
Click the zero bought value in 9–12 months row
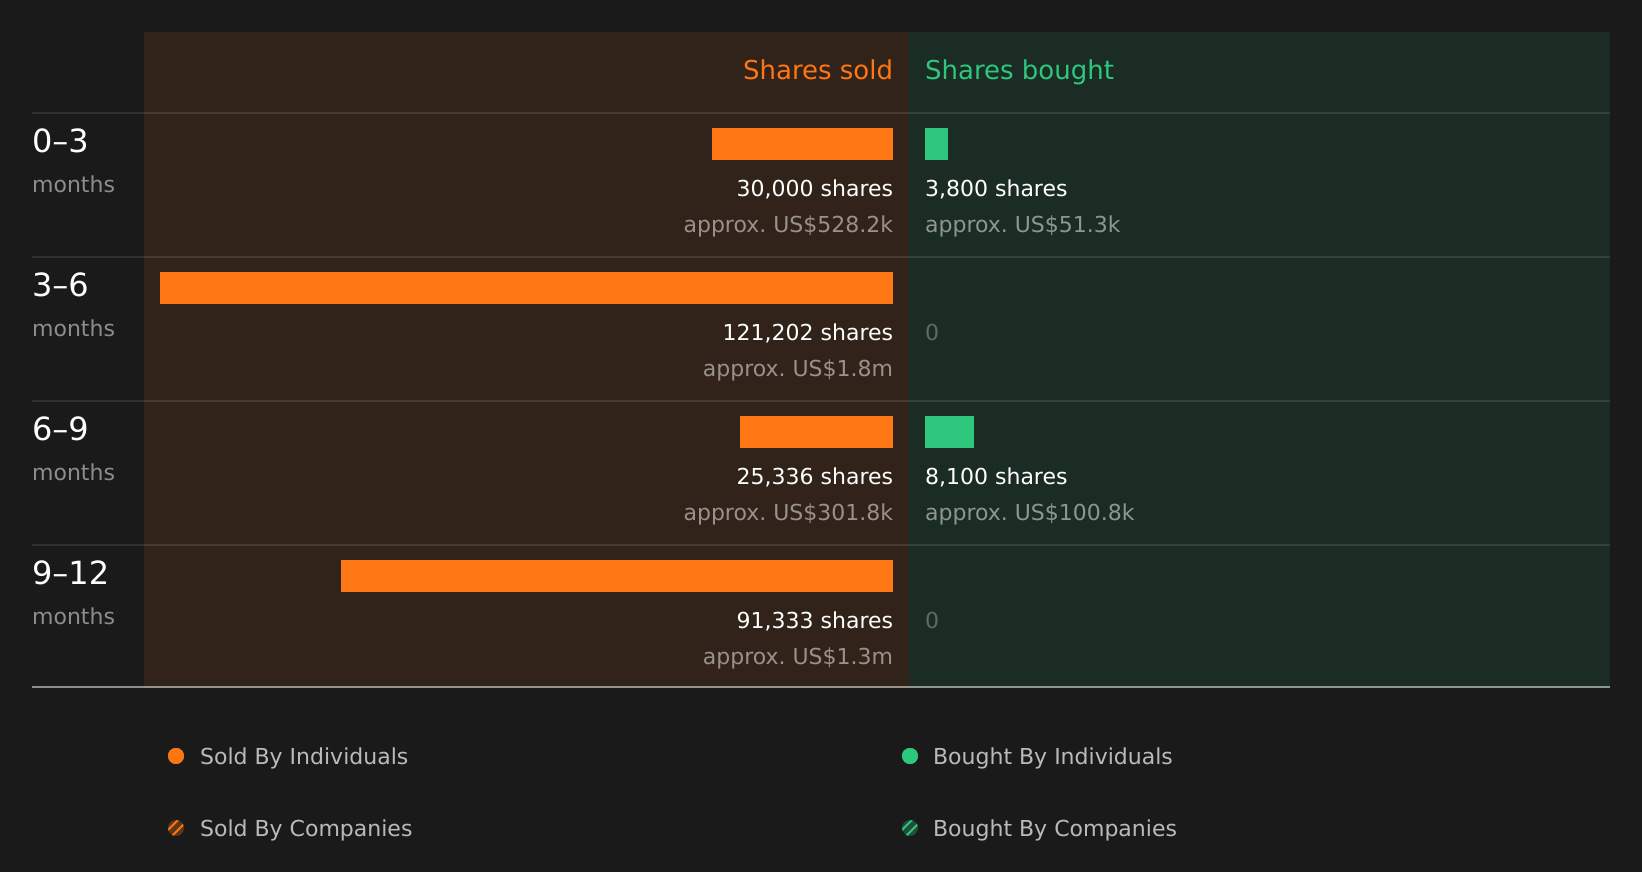(932, 621)
